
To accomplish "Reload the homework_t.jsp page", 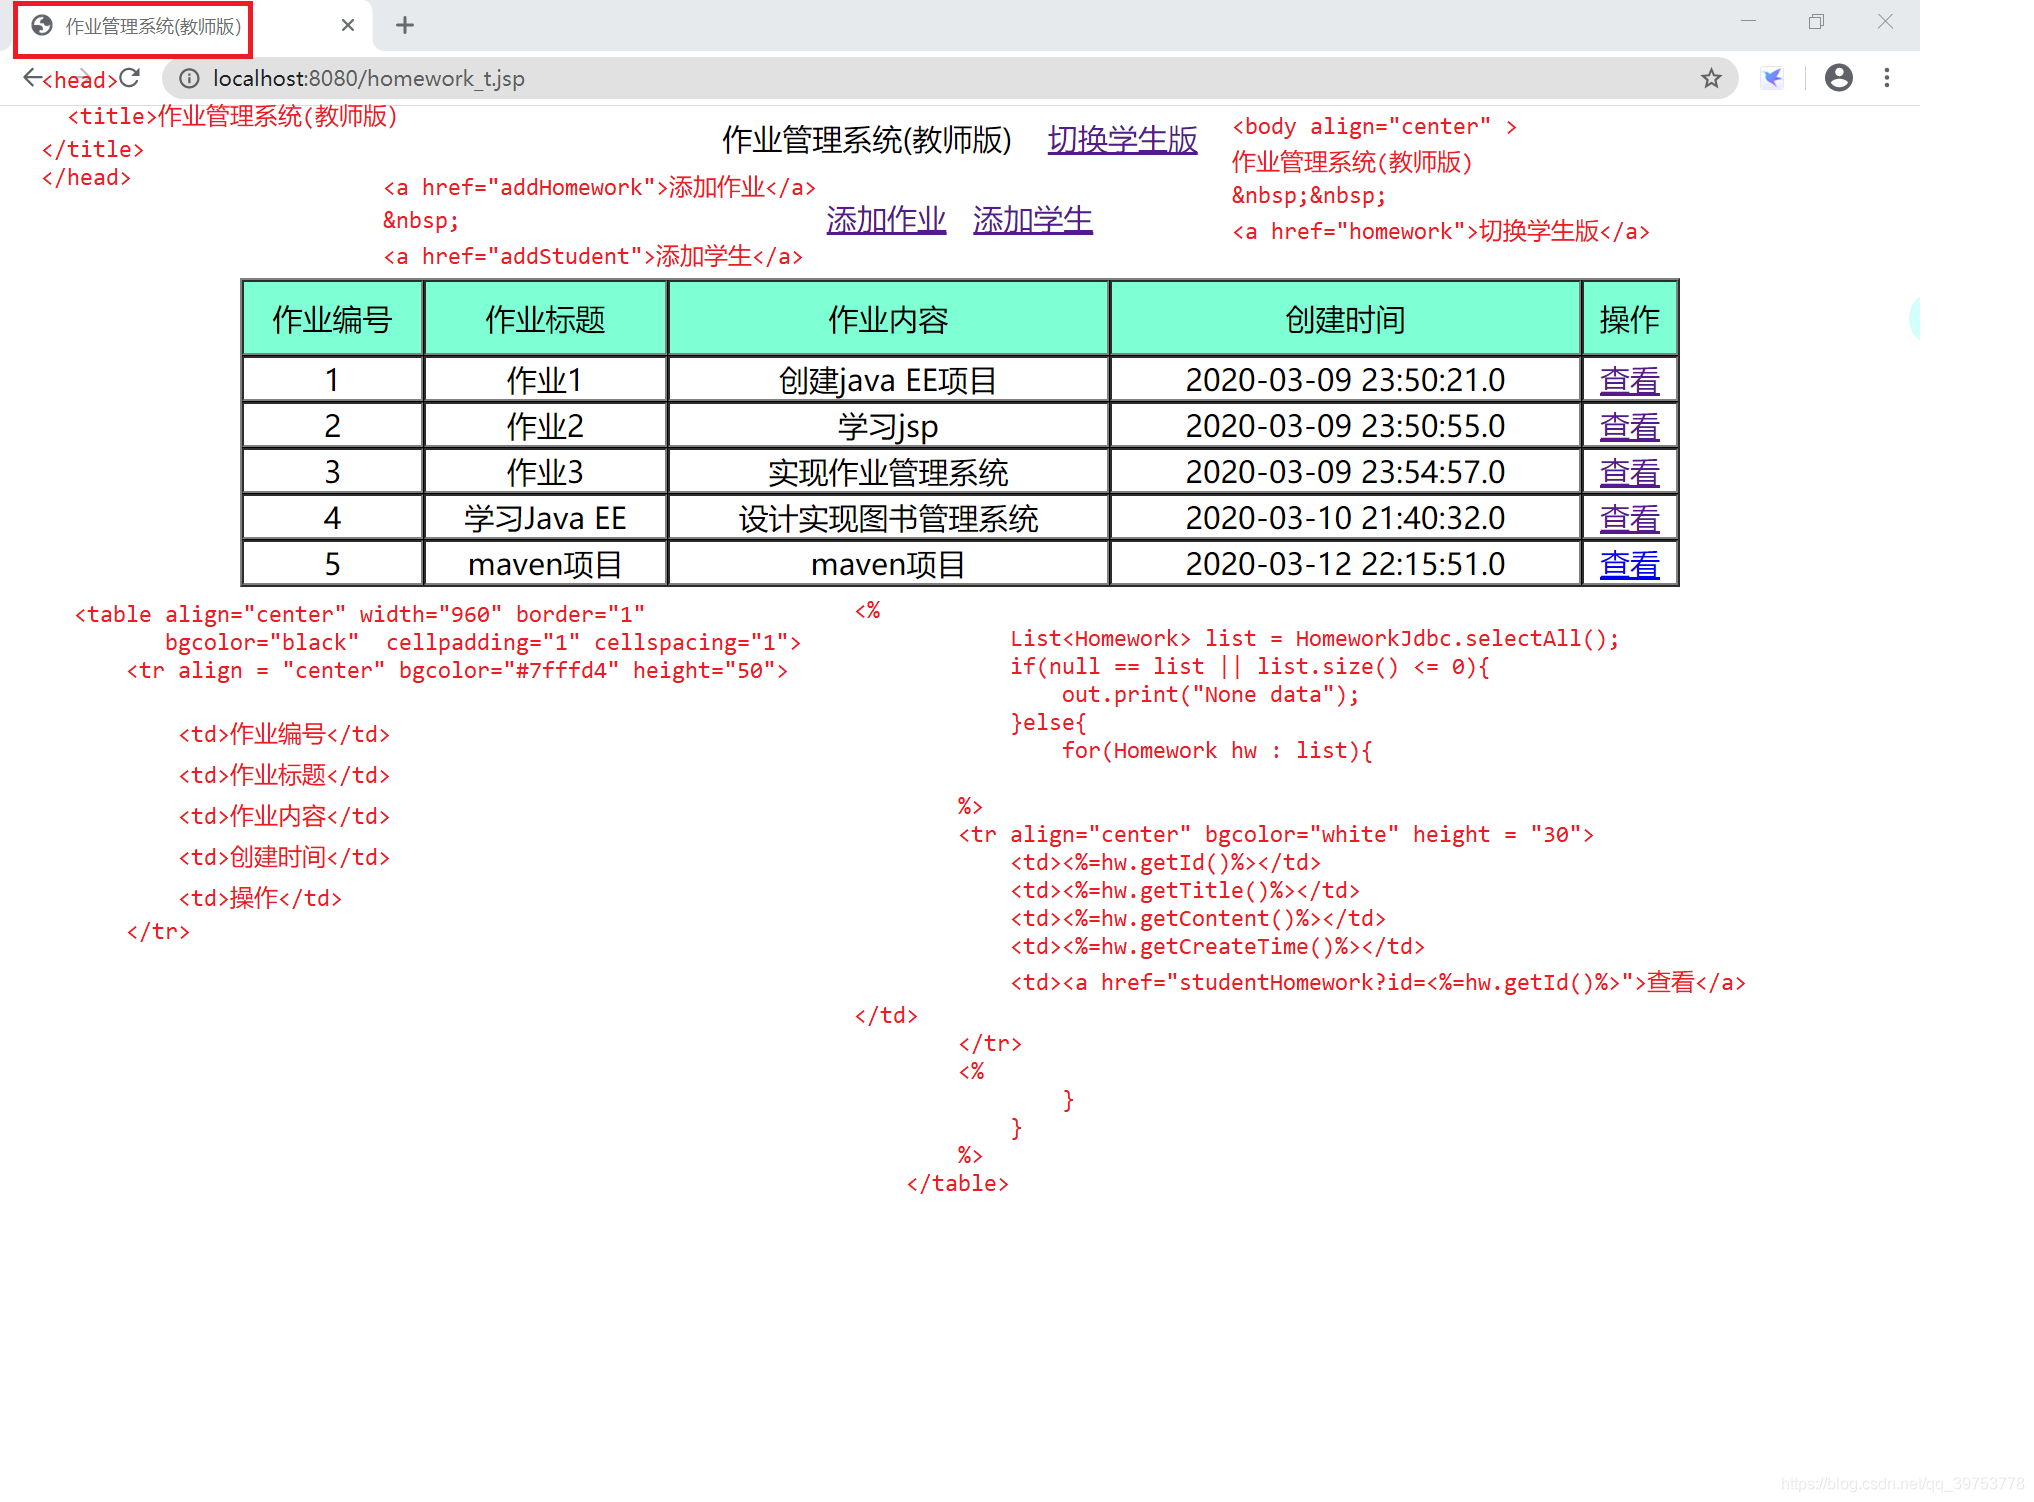I will 130,78.
